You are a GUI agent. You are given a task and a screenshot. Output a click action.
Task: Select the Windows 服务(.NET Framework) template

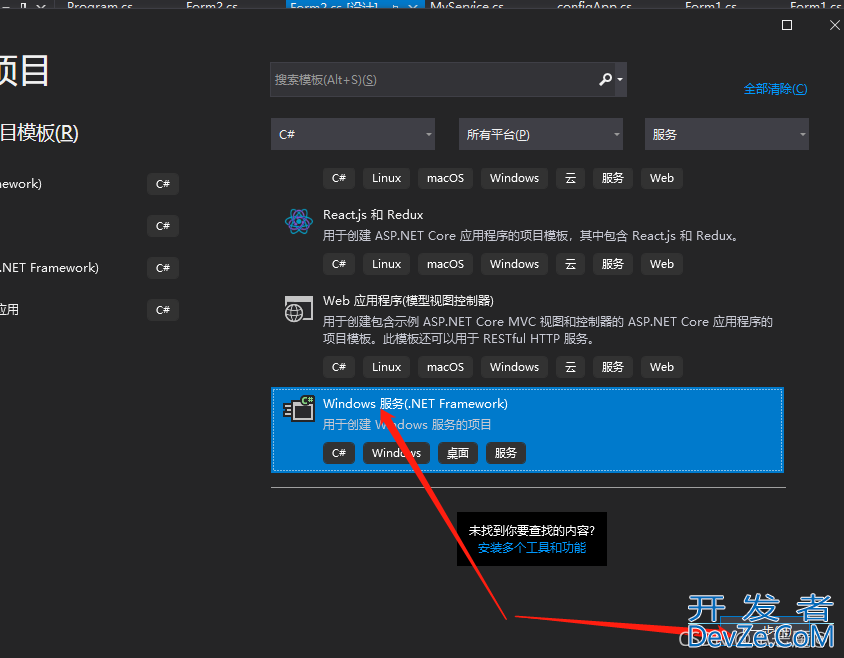coord(415,404)
